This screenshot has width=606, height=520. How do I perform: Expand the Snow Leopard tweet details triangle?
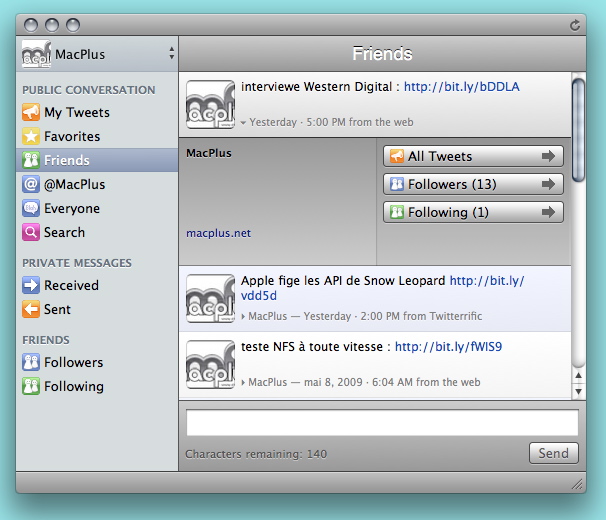(x=243, y=317)
